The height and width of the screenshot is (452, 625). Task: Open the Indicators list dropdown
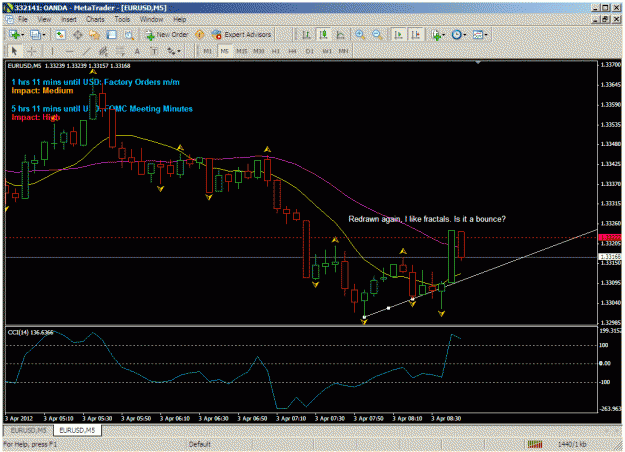pos(438,35)
